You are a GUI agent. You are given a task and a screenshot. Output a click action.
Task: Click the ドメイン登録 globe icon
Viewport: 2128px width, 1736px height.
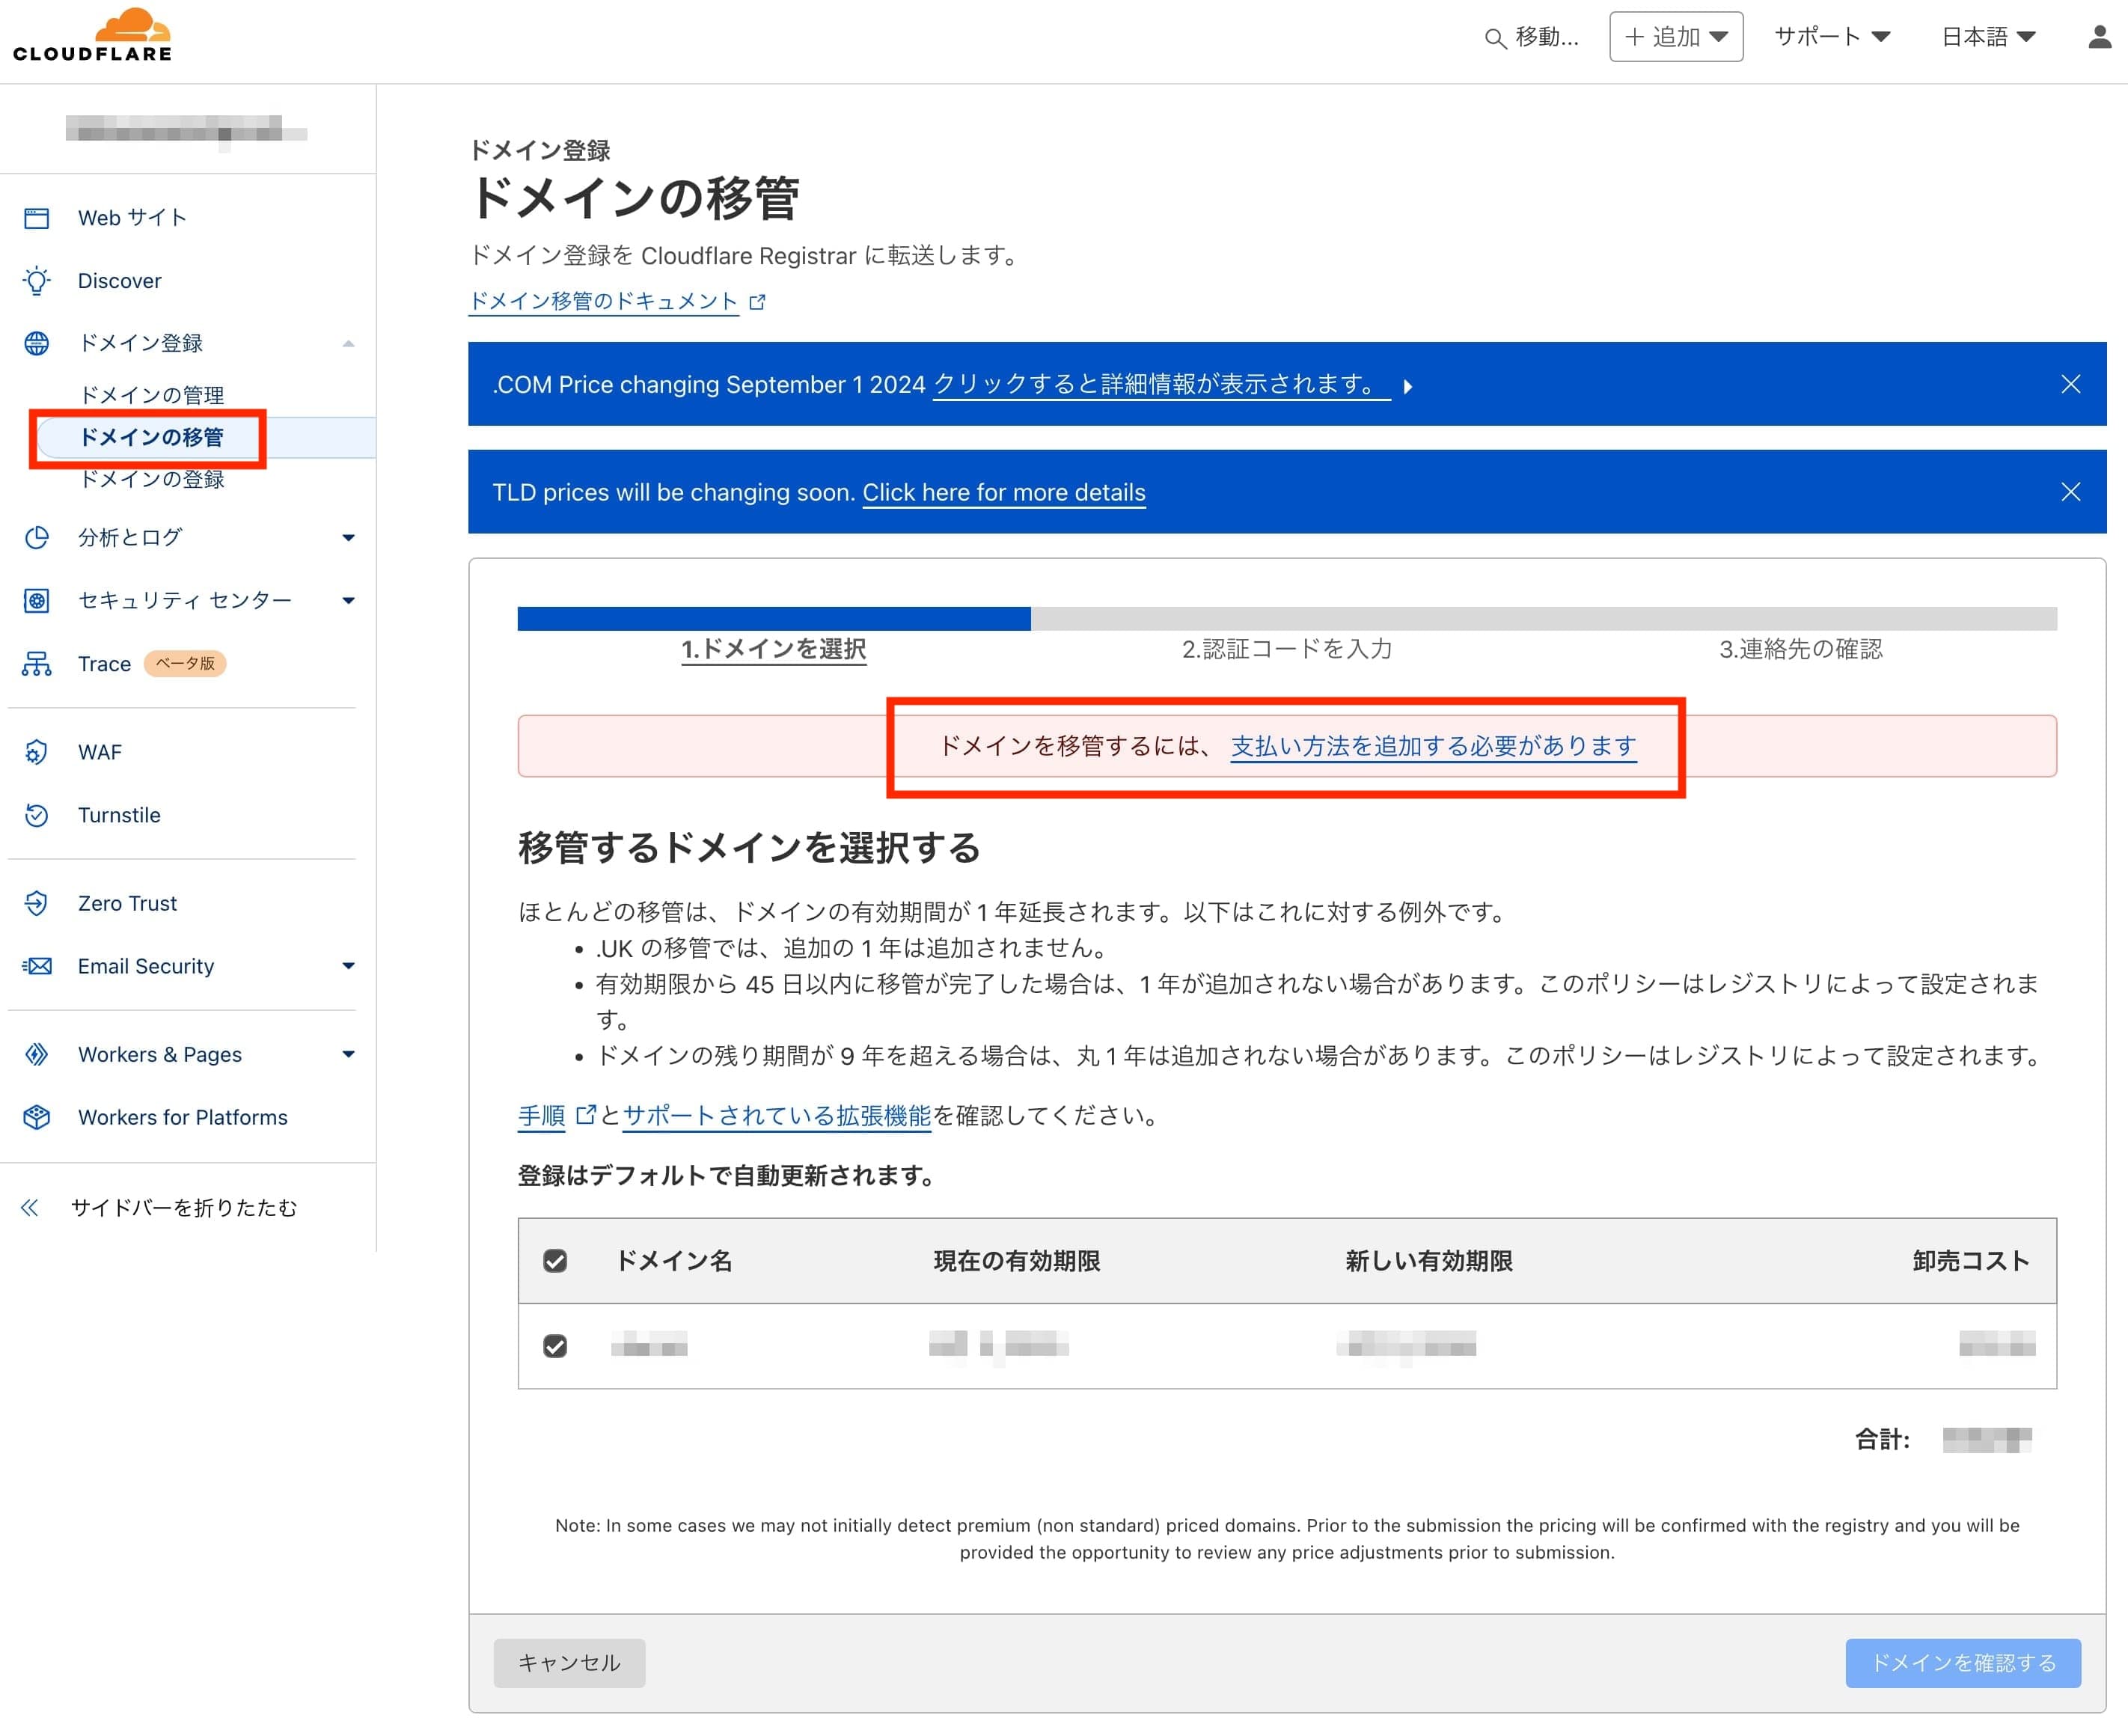(37, 343)
